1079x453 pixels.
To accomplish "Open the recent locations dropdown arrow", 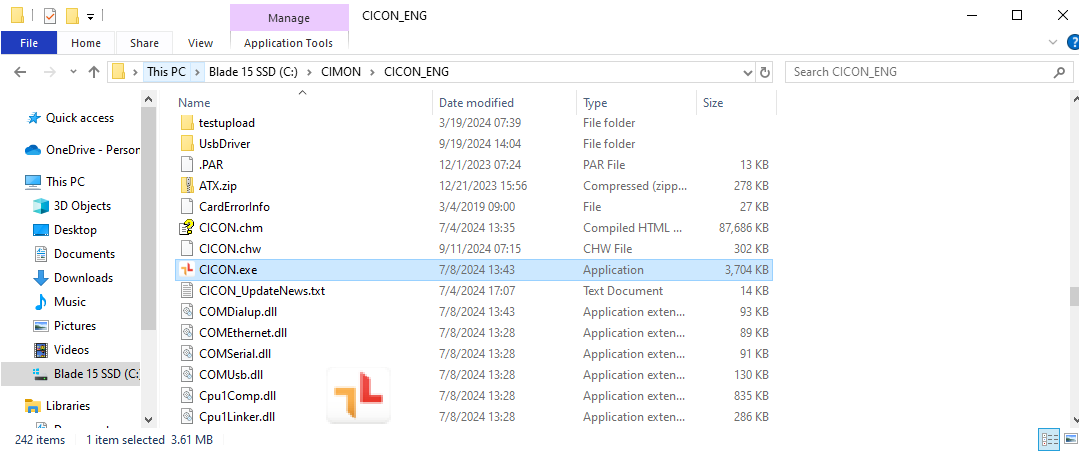I will (72, 72).
